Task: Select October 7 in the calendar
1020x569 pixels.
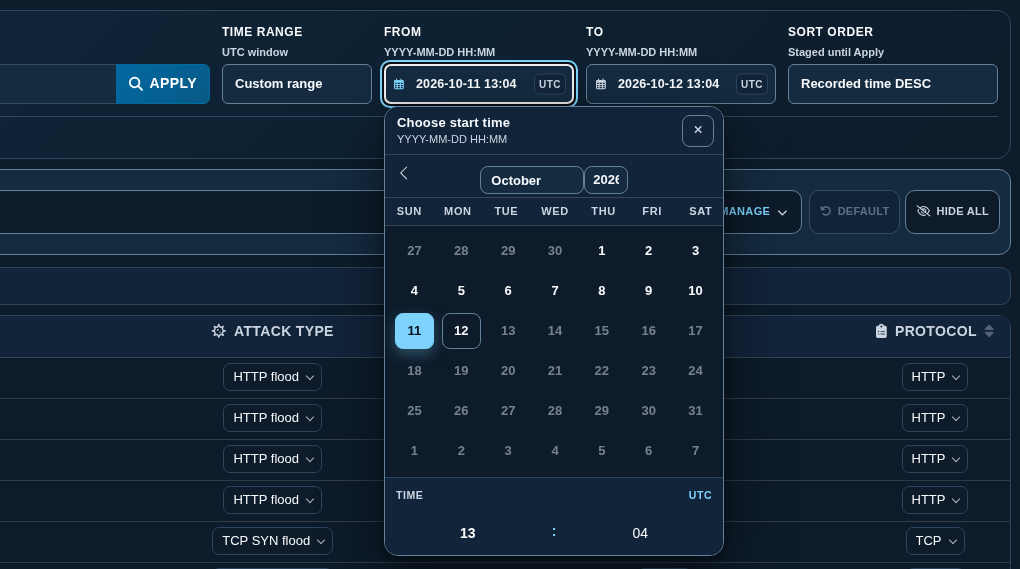Action: pyautogui.click(x=555, y=291)
